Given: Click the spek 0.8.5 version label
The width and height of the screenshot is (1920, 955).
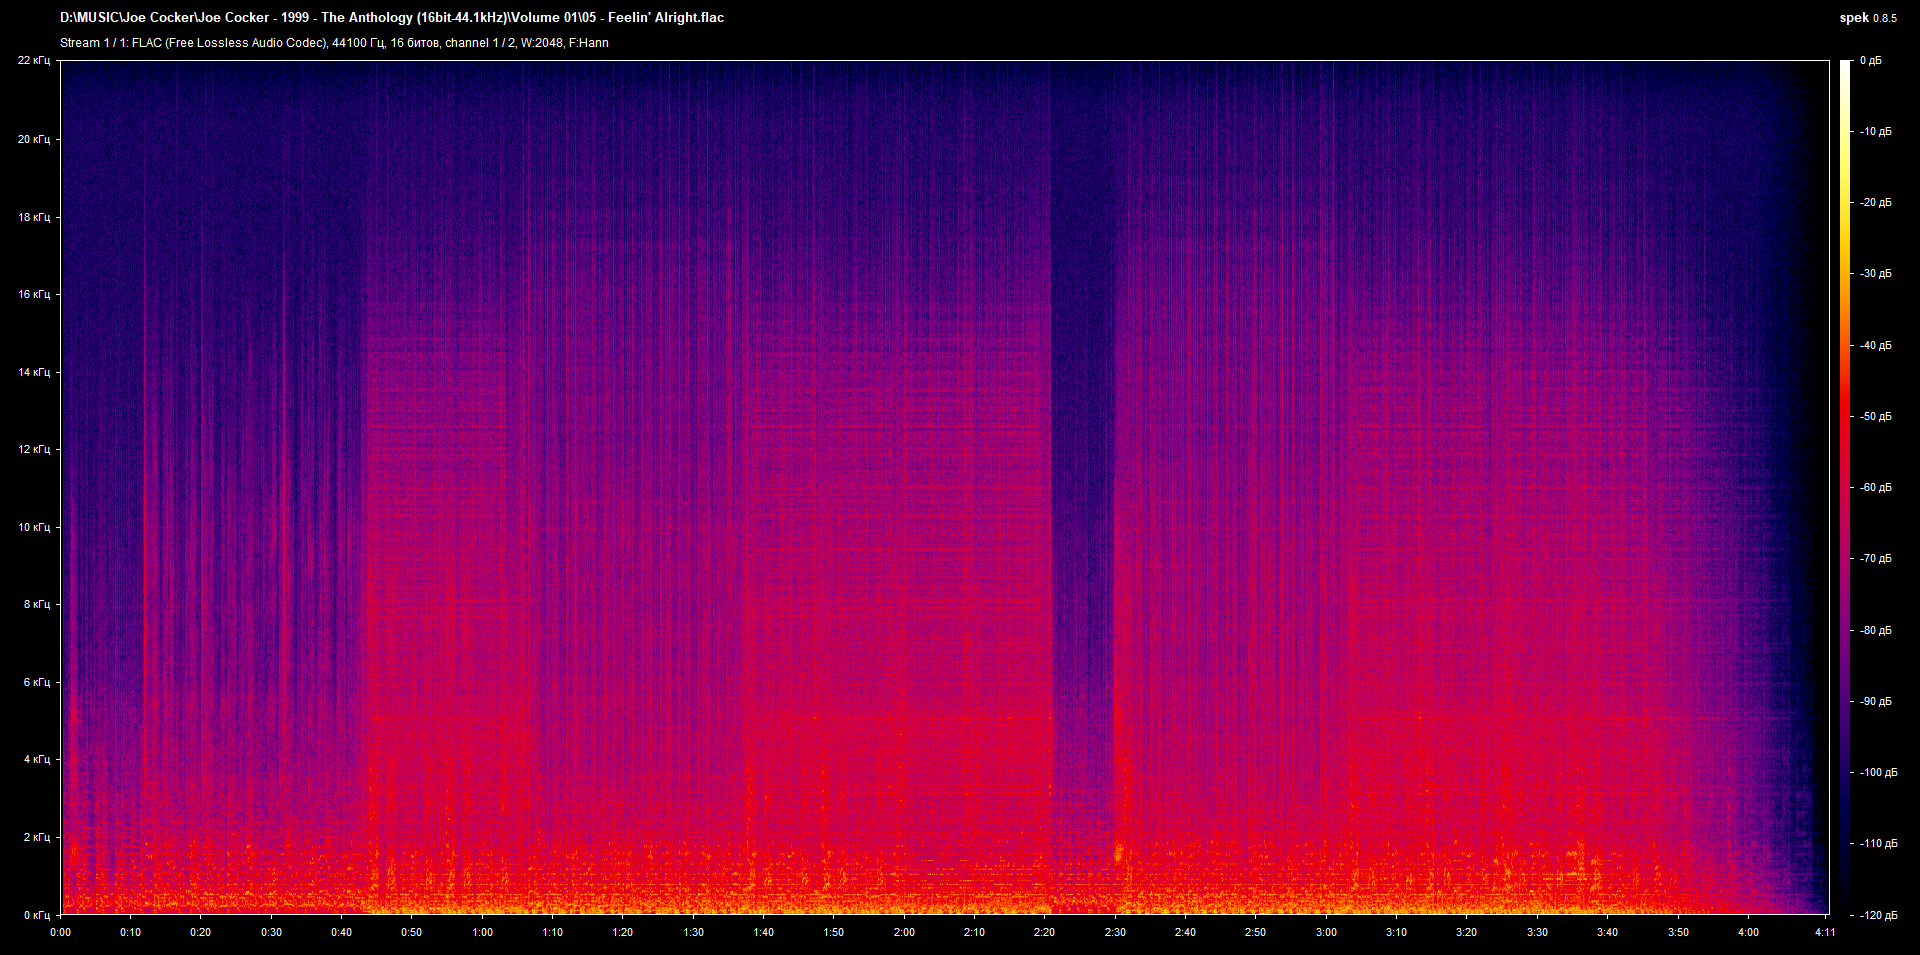Looking at the screenshot, I should coord(1868,18).
